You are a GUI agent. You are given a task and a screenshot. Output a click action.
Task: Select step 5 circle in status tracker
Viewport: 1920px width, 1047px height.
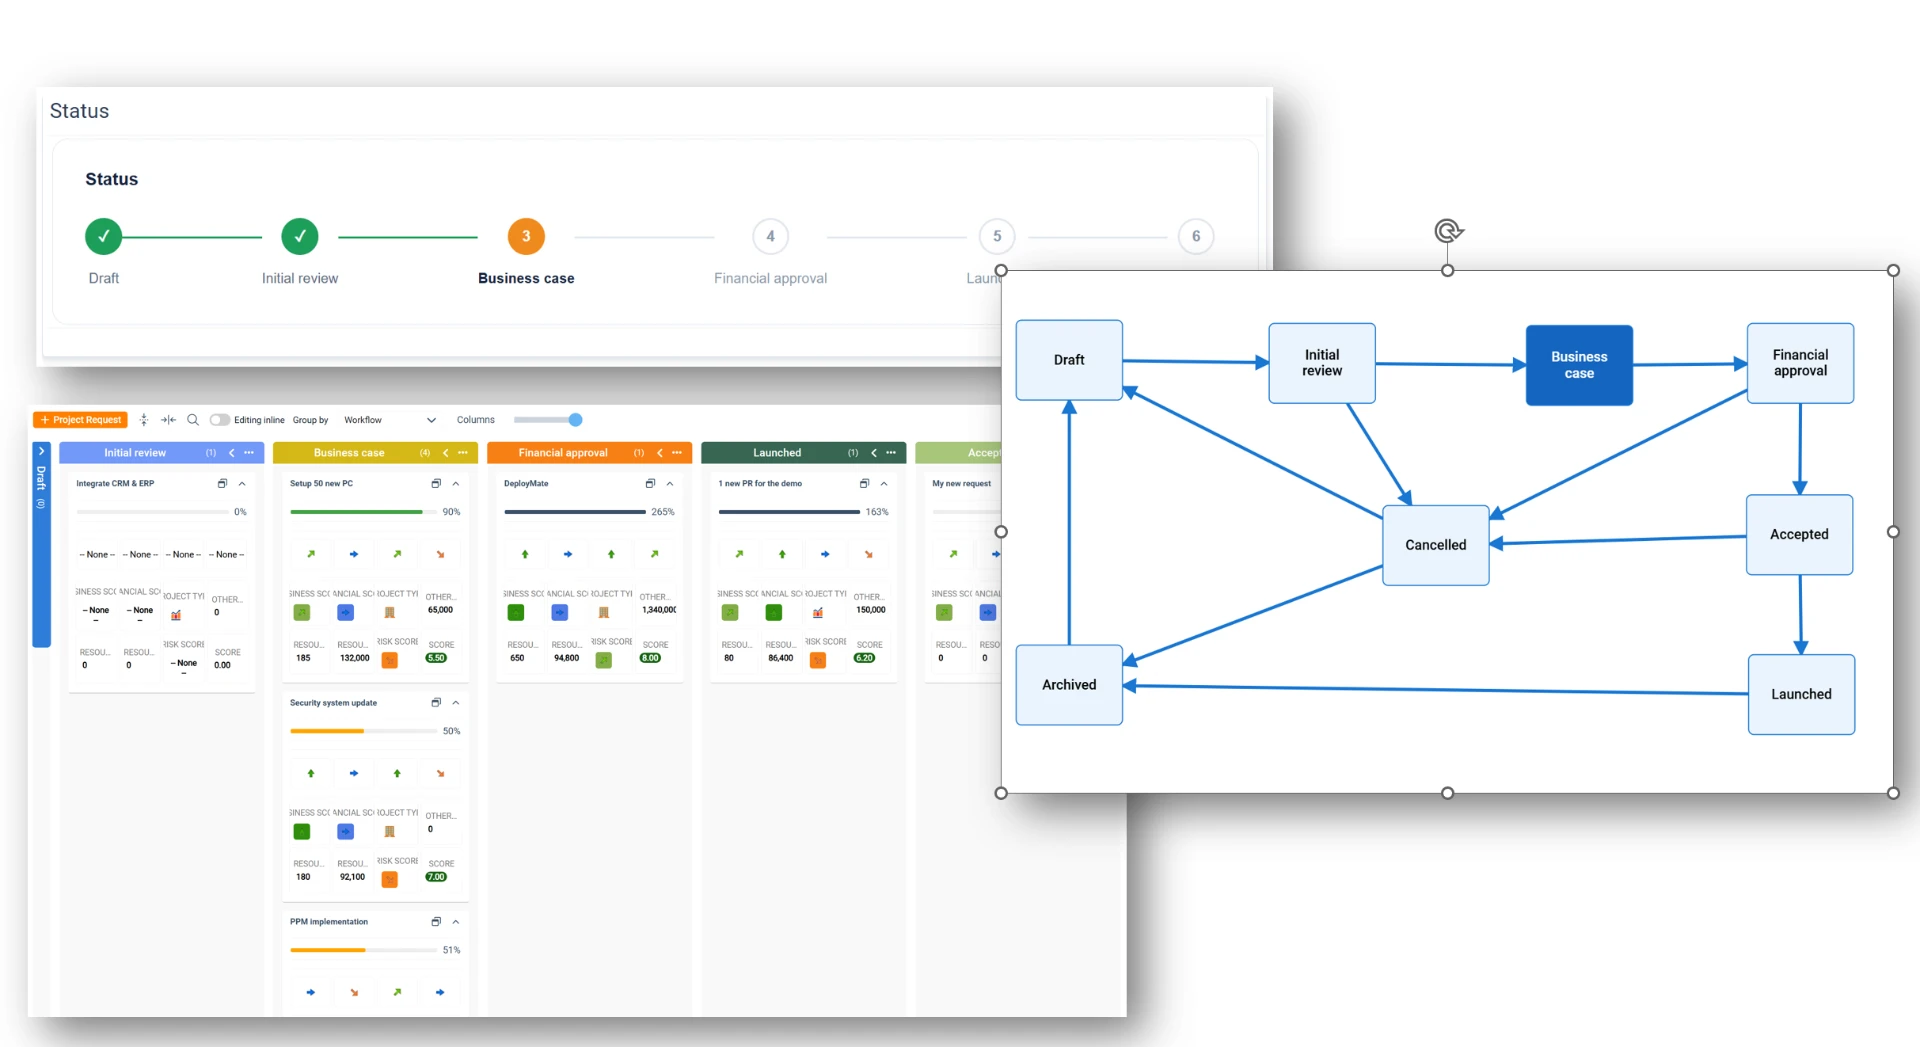[997, 236]
